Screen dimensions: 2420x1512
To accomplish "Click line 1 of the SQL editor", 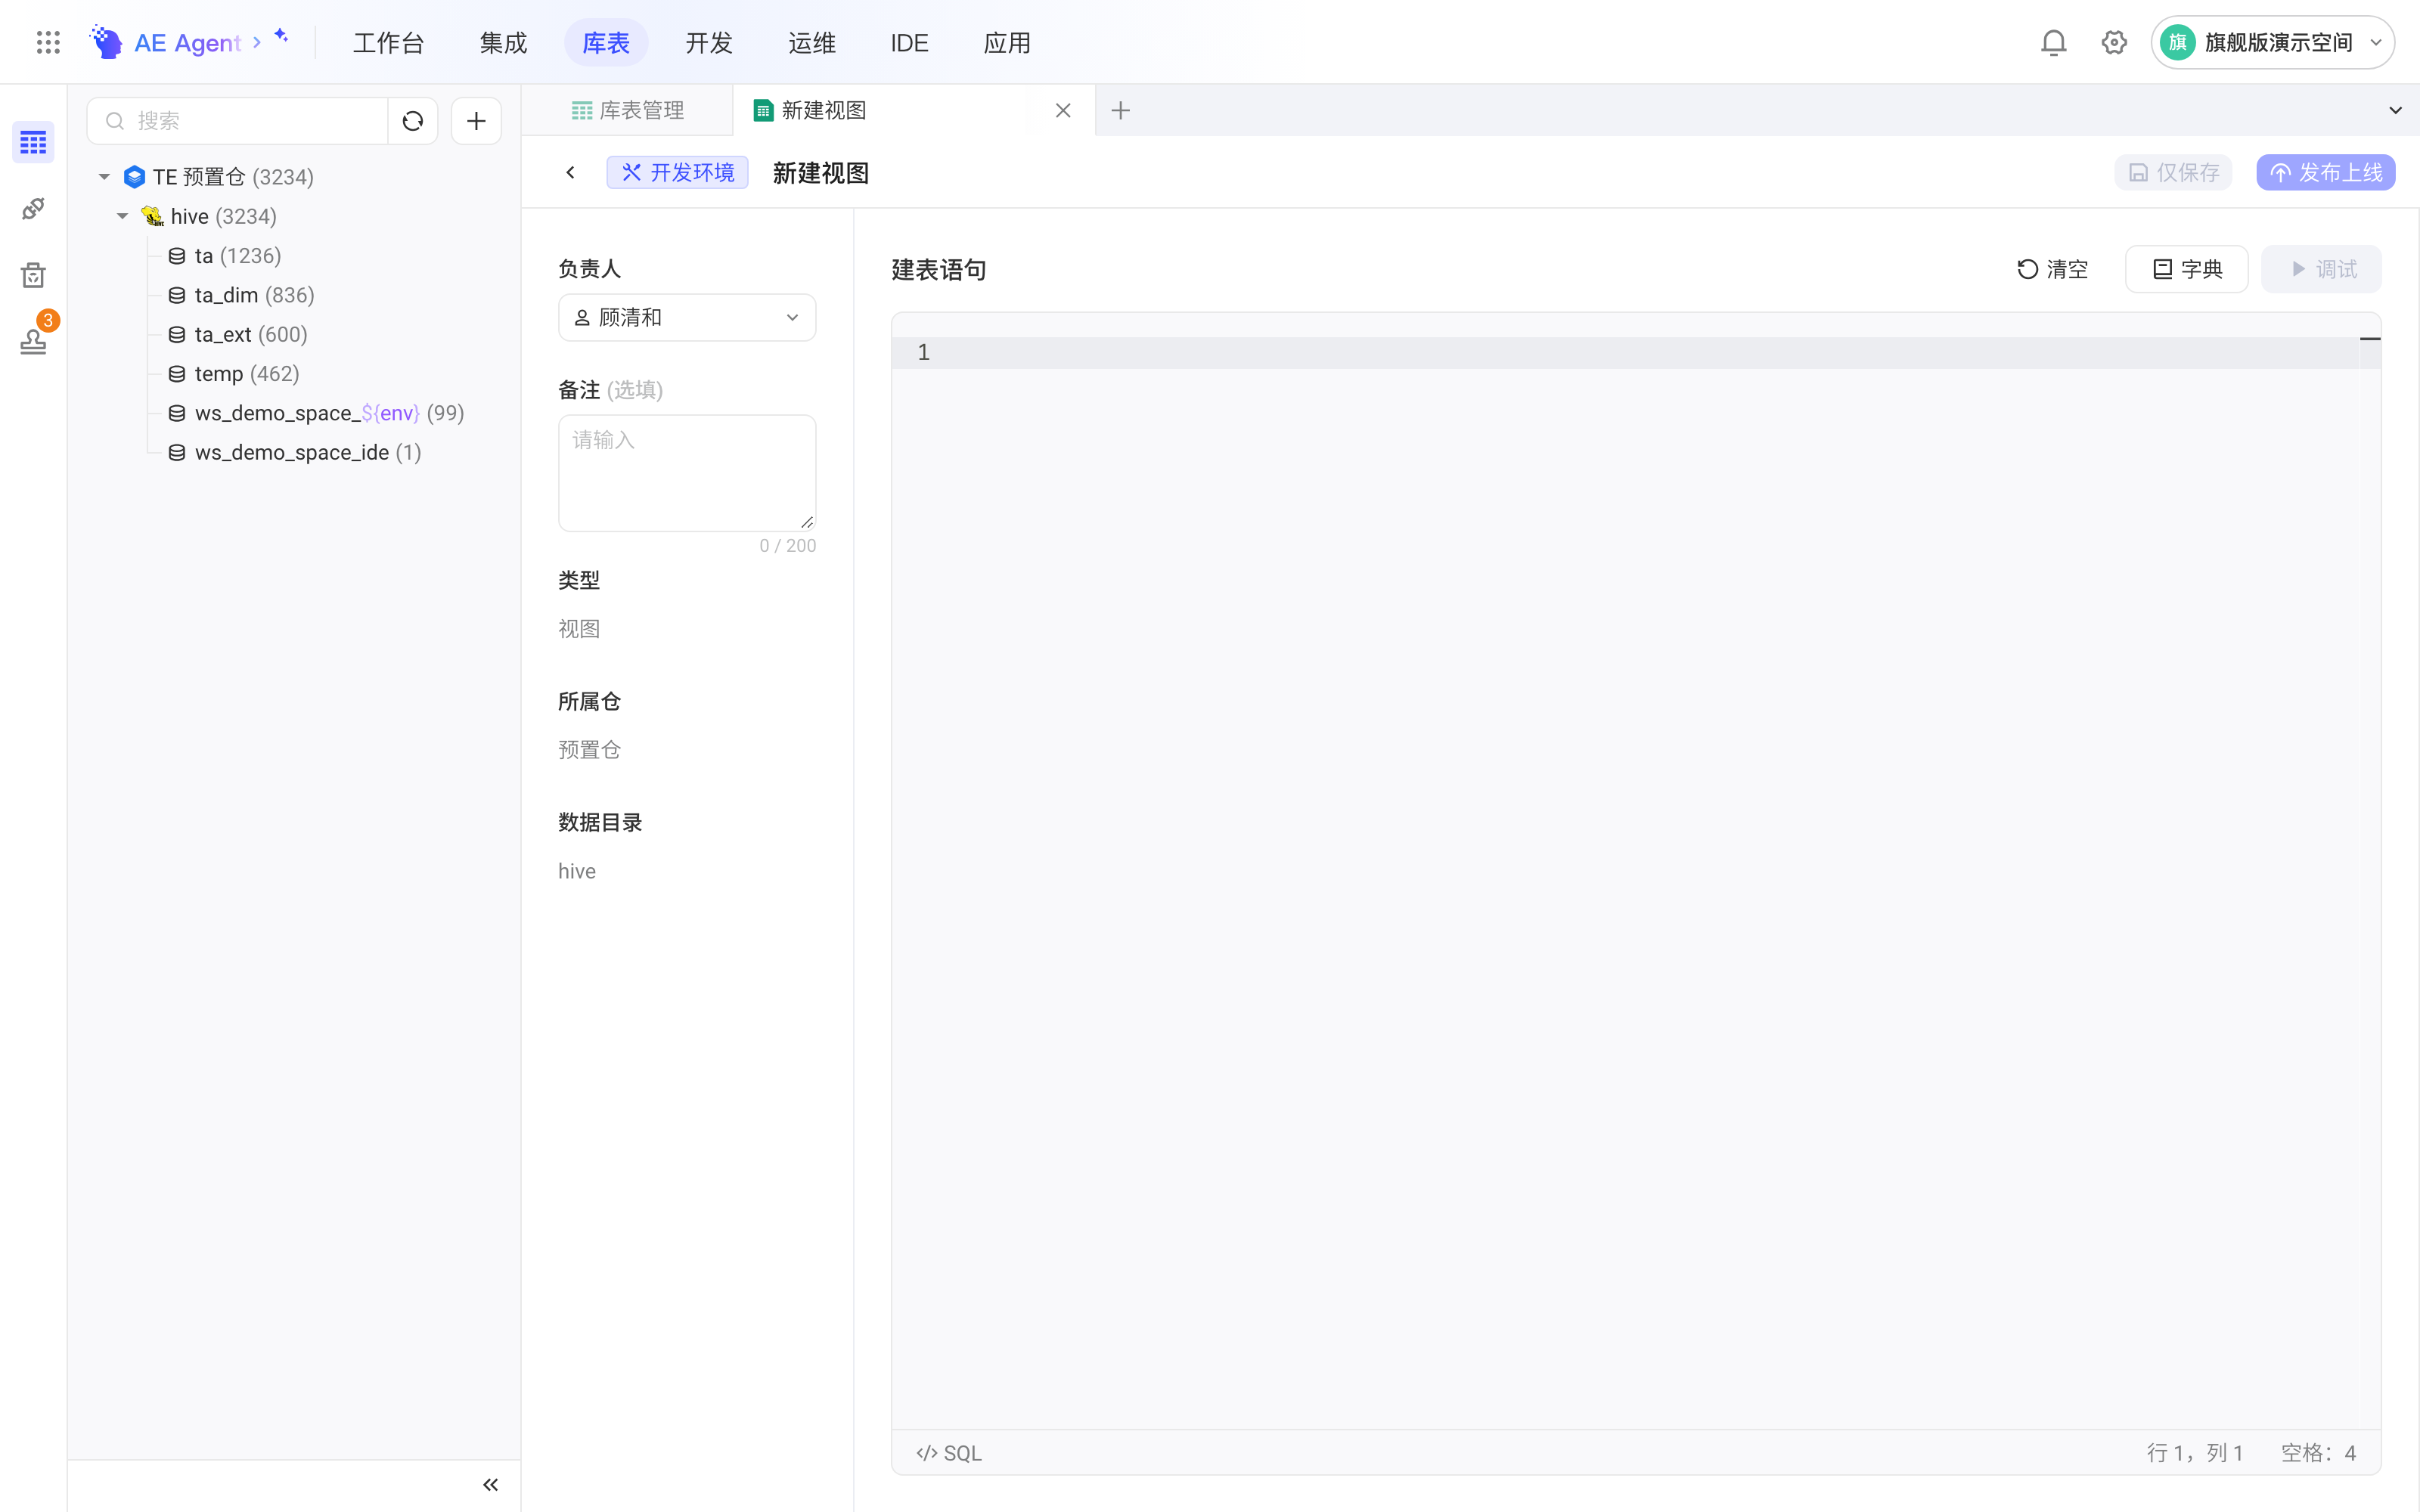I will click(x=1634, y=352).
